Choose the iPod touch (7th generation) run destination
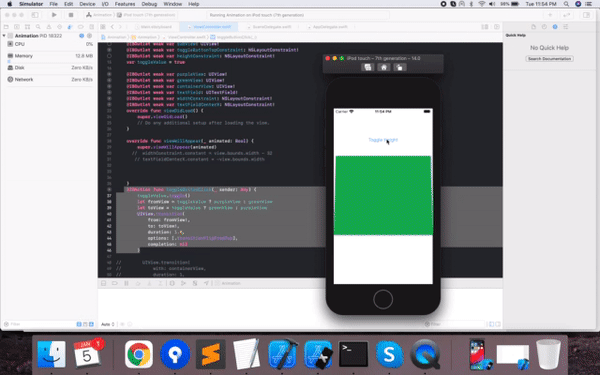 click(x=146, y=15)
